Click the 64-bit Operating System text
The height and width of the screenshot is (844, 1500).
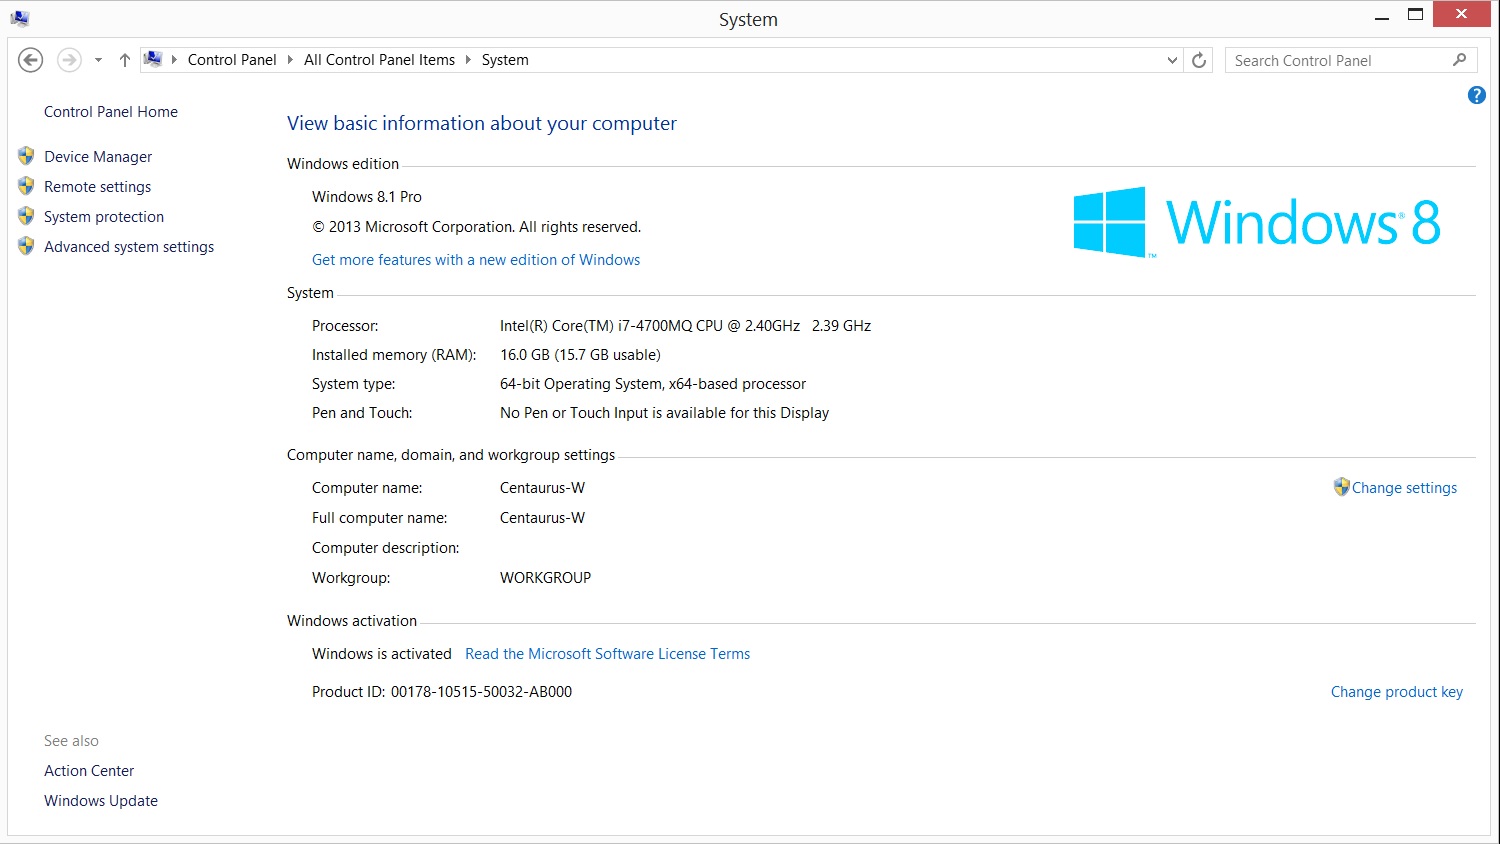point(653,384)
